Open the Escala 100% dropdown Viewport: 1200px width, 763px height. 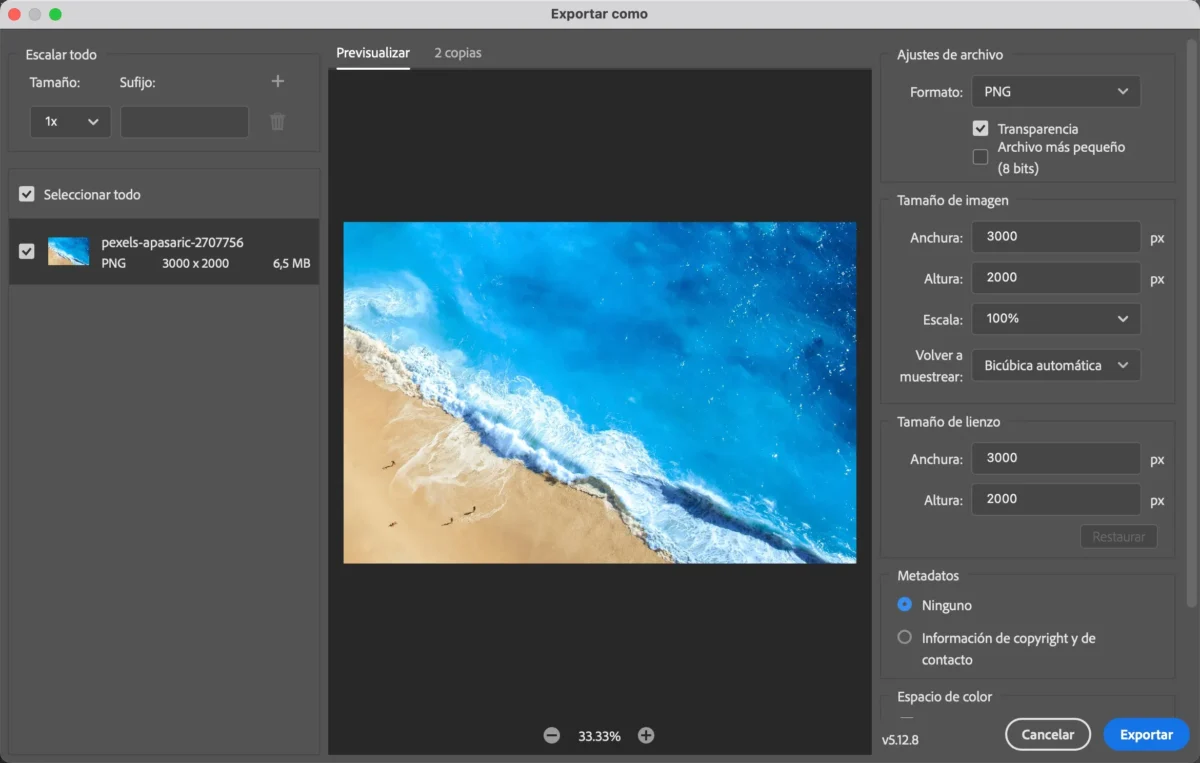click(1056, 318)
